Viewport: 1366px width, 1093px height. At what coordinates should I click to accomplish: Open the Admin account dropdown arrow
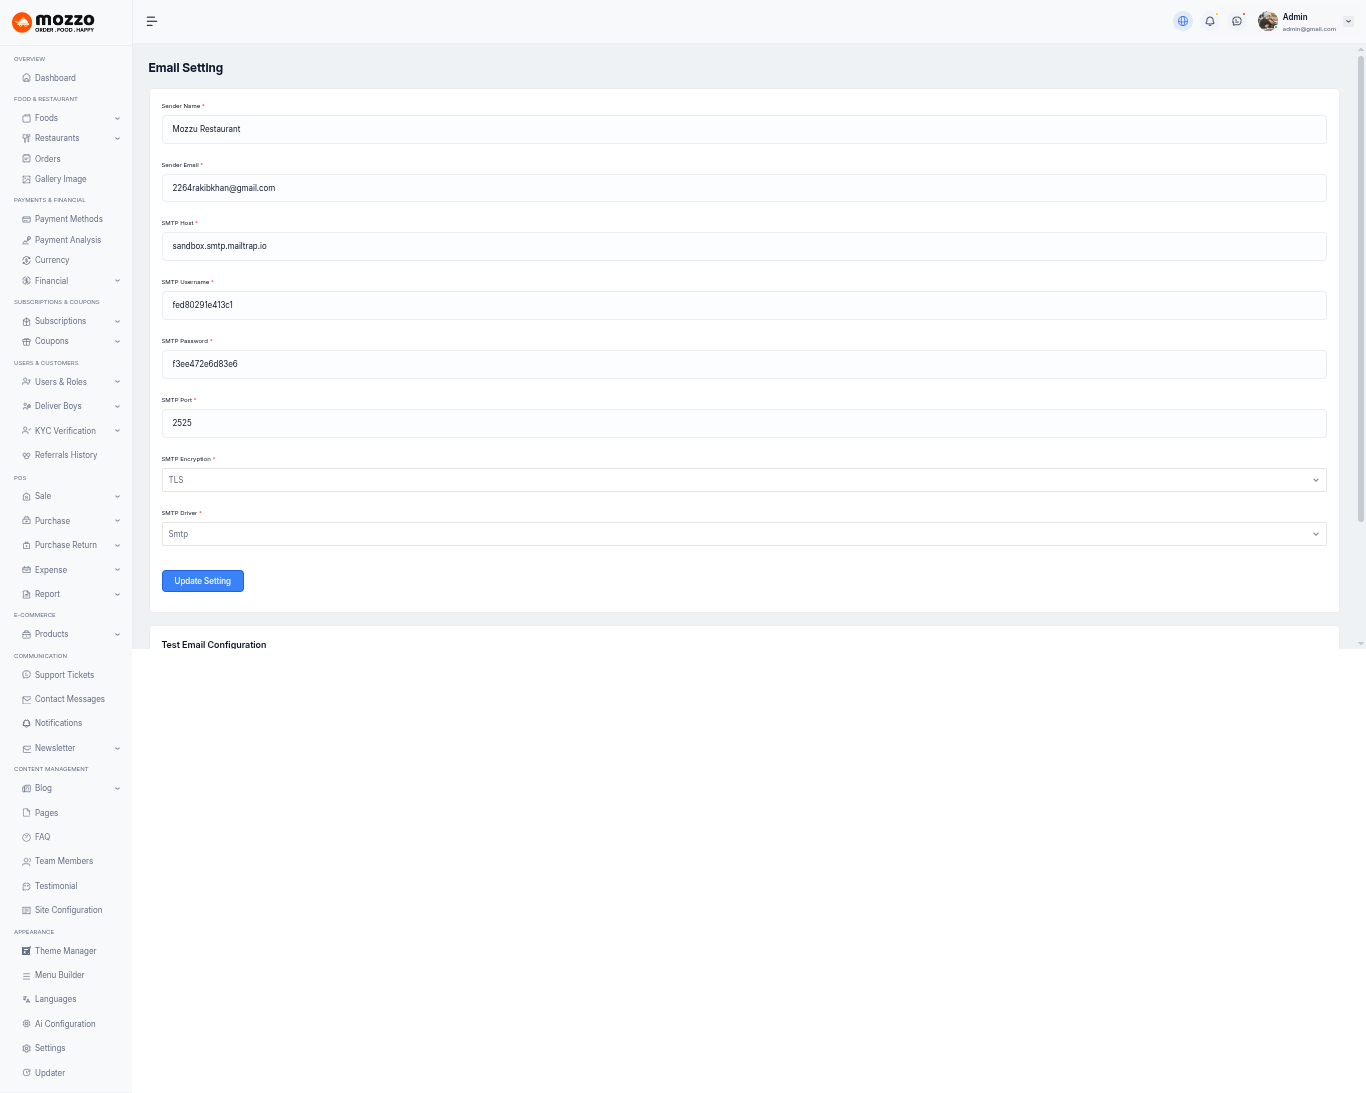click(x=1348, y=21)
